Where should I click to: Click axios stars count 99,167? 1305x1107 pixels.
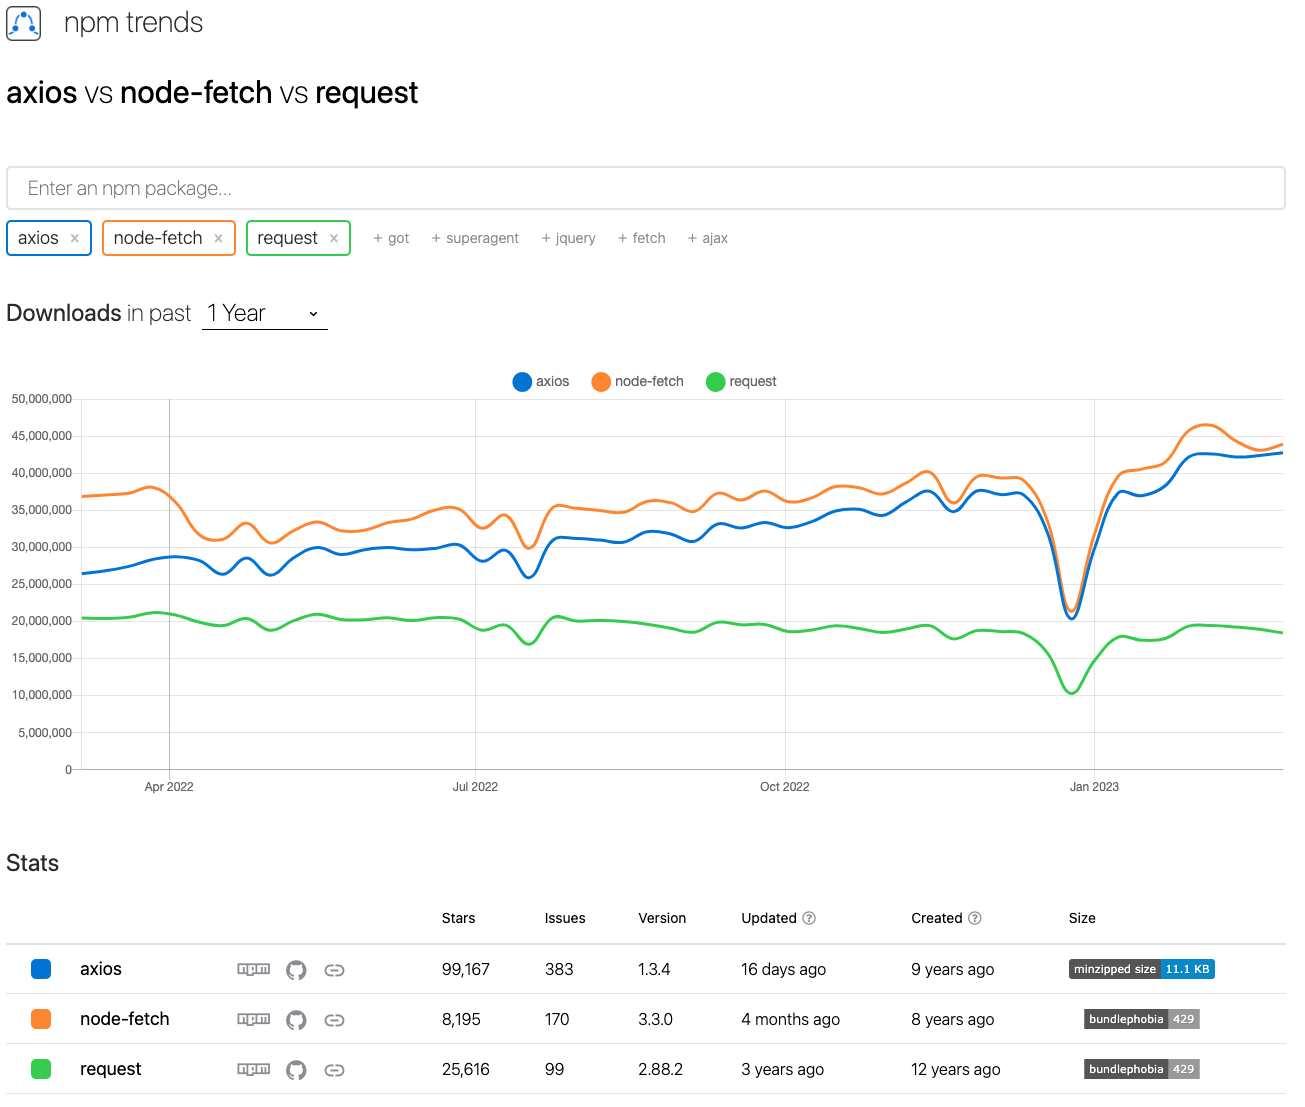point(466,969)
